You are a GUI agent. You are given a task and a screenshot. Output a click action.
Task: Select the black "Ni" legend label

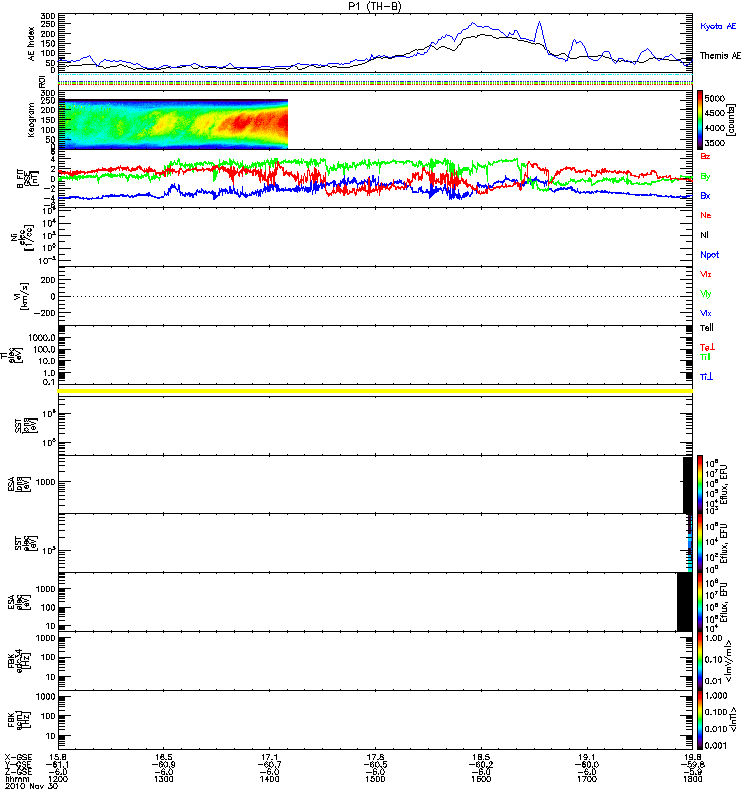(x=705, y=235)
